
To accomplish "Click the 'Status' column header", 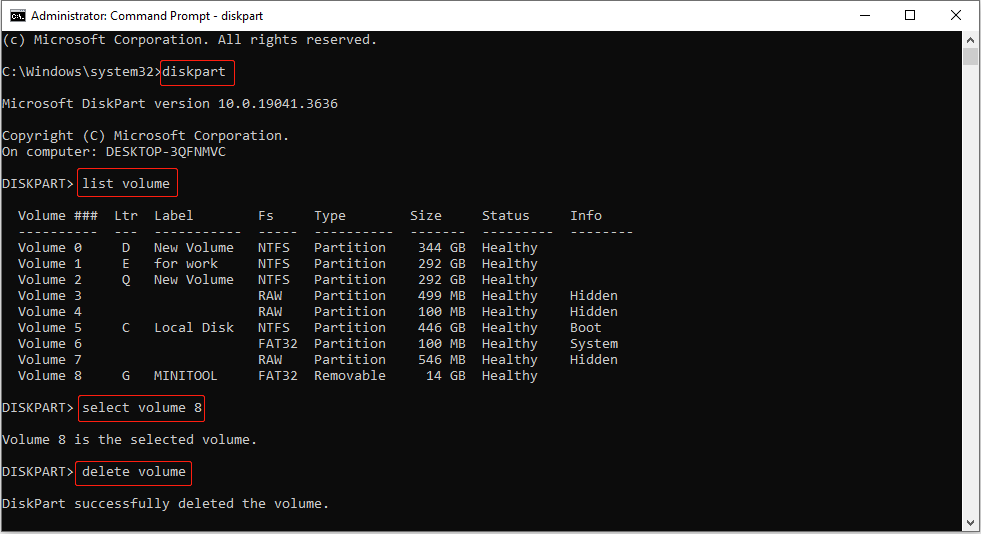I will click(506, 216).
